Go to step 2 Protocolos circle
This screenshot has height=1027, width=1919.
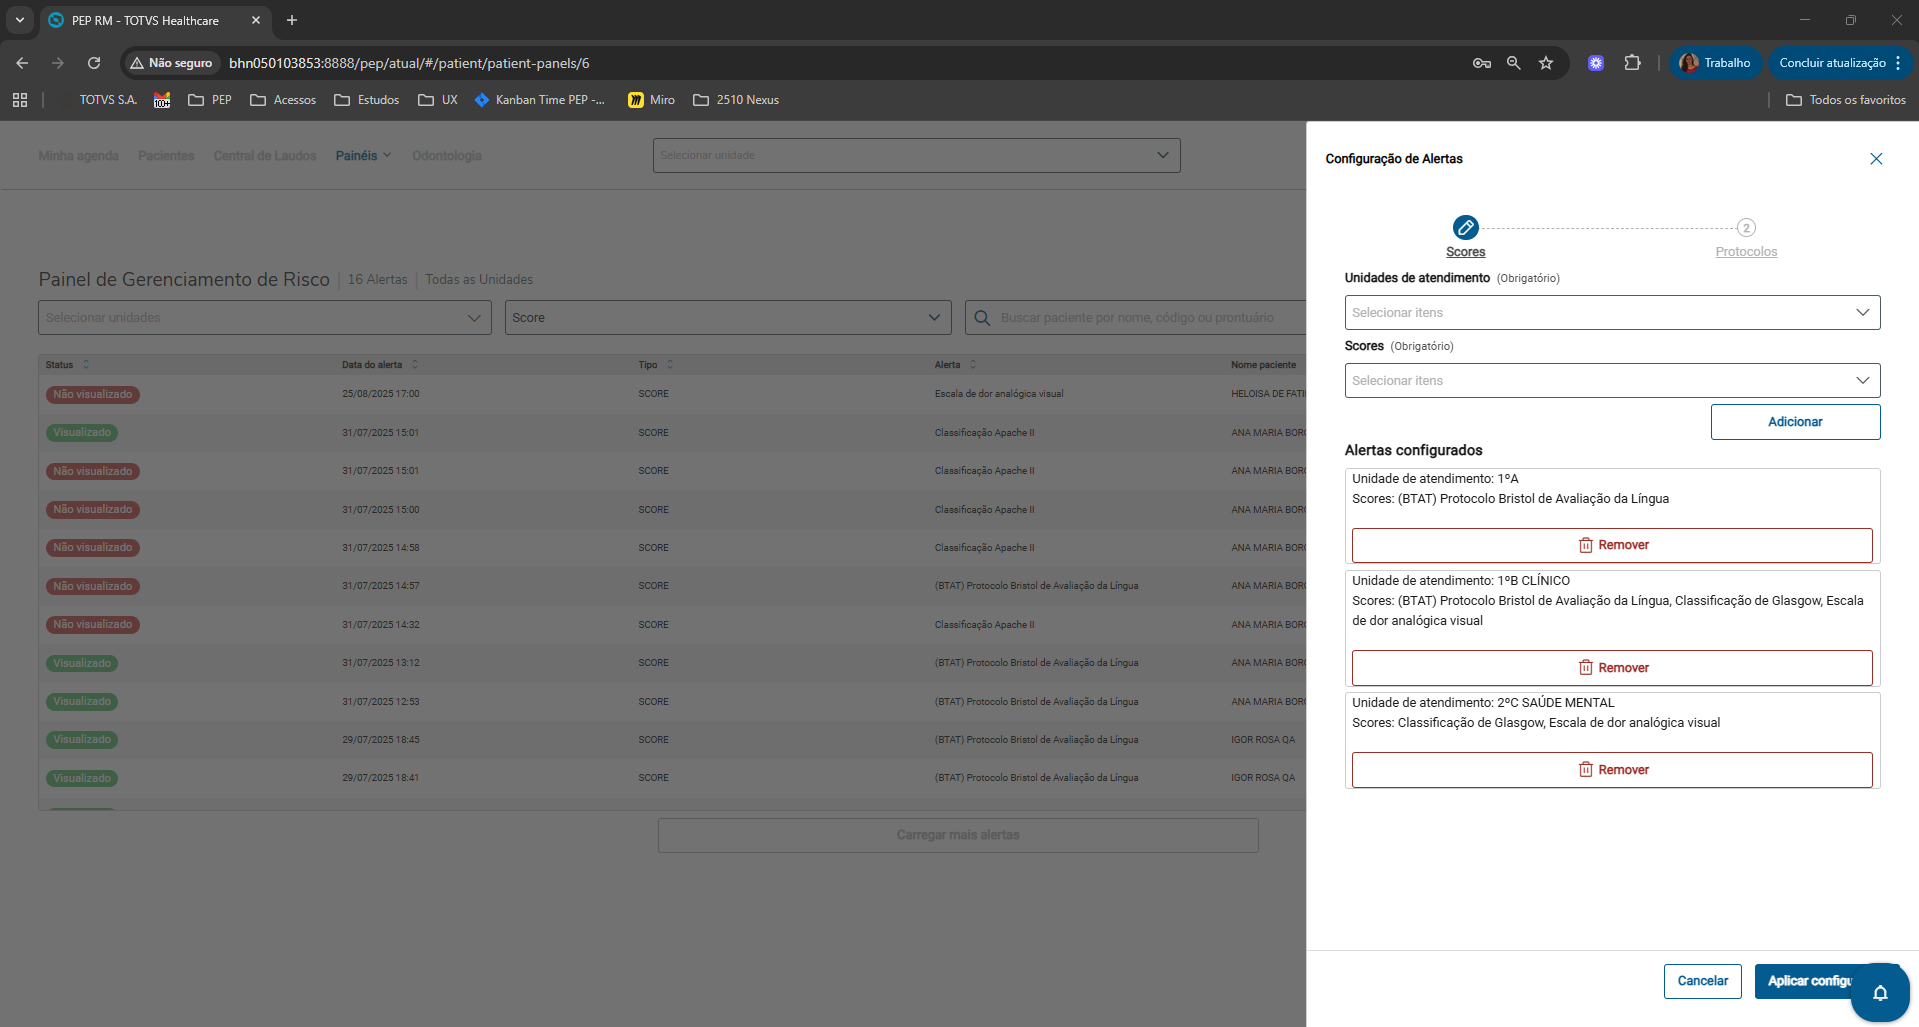pos(1746,228)
